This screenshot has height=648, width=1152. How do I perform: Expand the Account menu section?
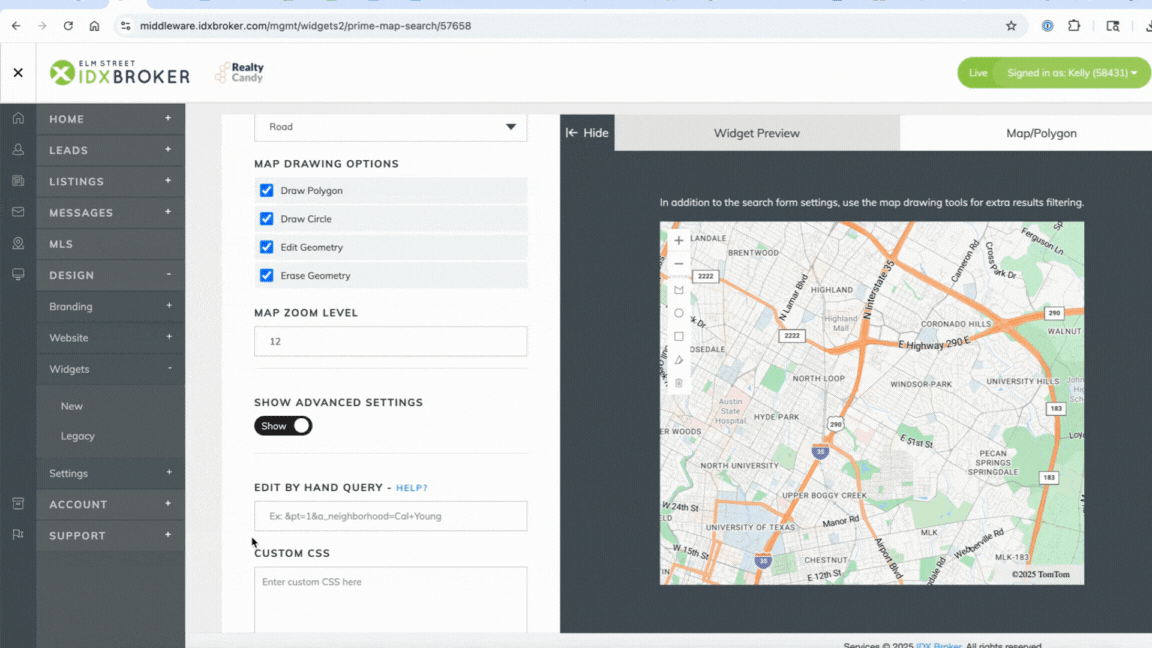coord(168,503)
